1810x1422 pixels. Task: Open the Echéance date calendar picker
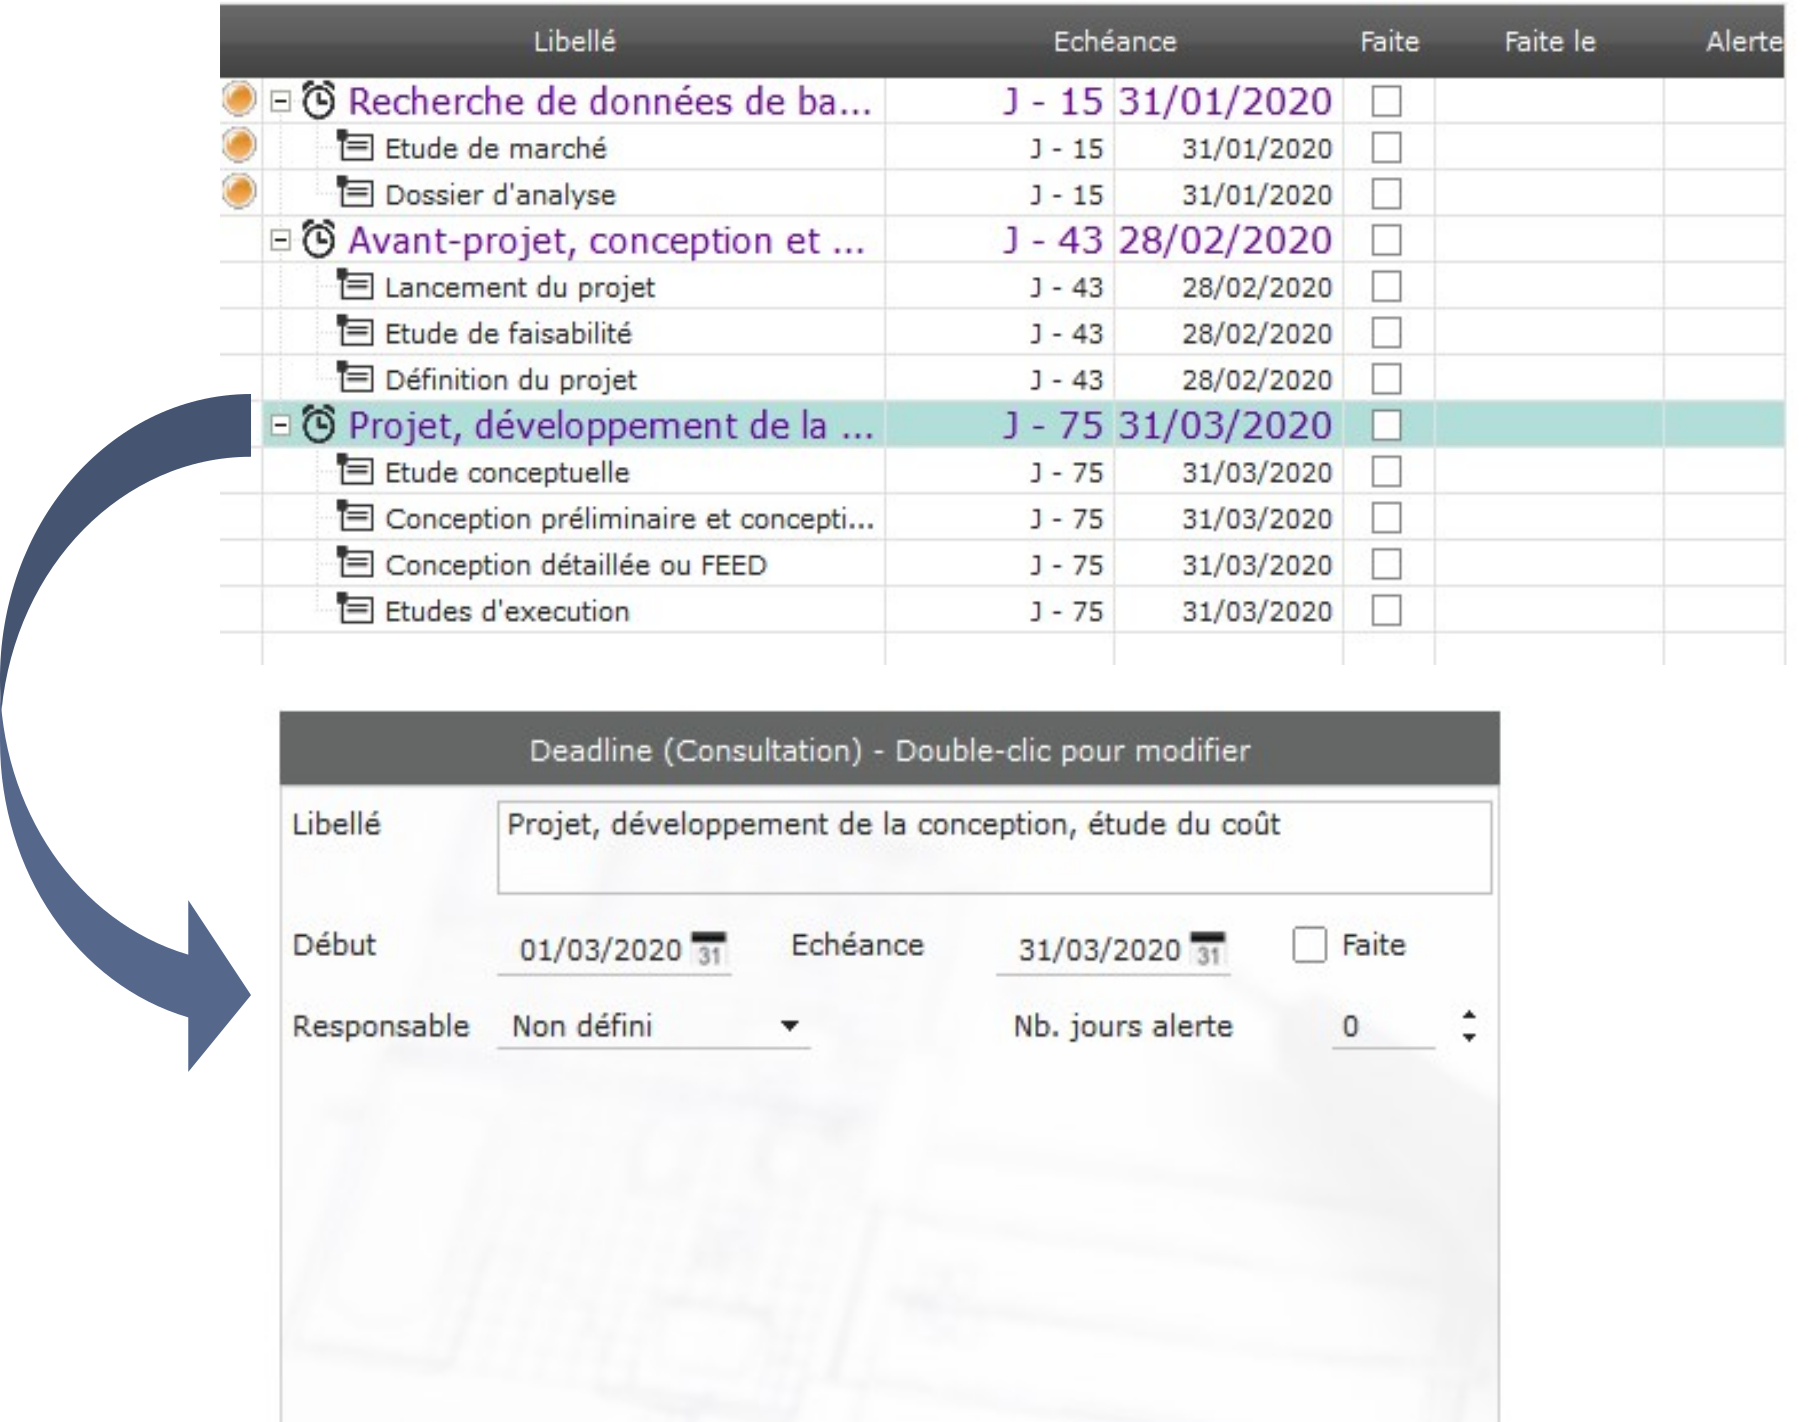pyautogui.click(x=1208, y=948)
